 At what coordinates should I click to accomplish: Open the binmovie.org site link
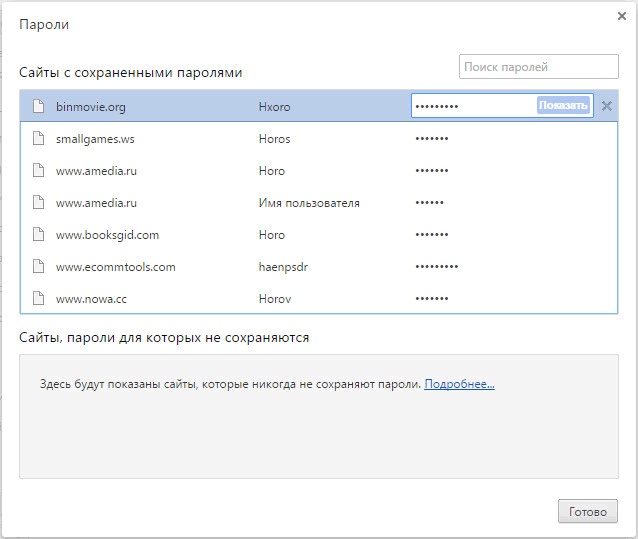point(90,106)
